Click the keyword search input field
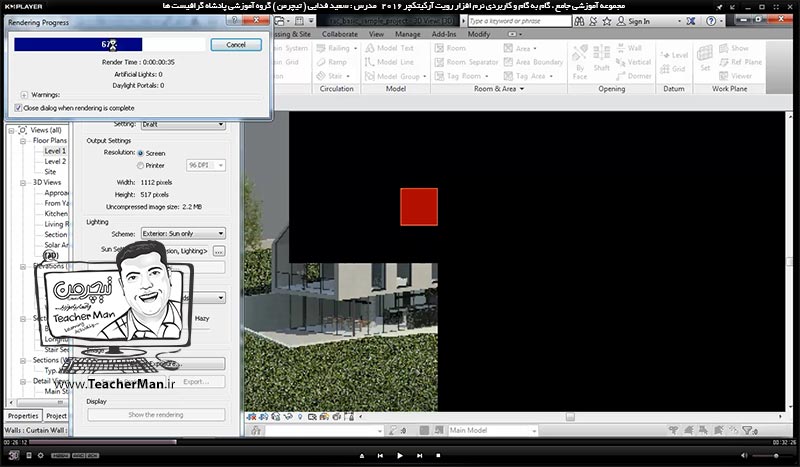Viewport: 800px width, 467px height. 519,21
